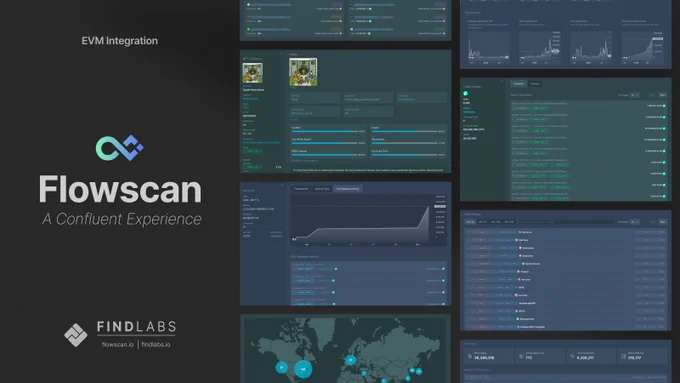The height and width of the screenshot is (383, 680).
Task: Open the small NFT thumbnail in sidebar
Action: (252, 73)
